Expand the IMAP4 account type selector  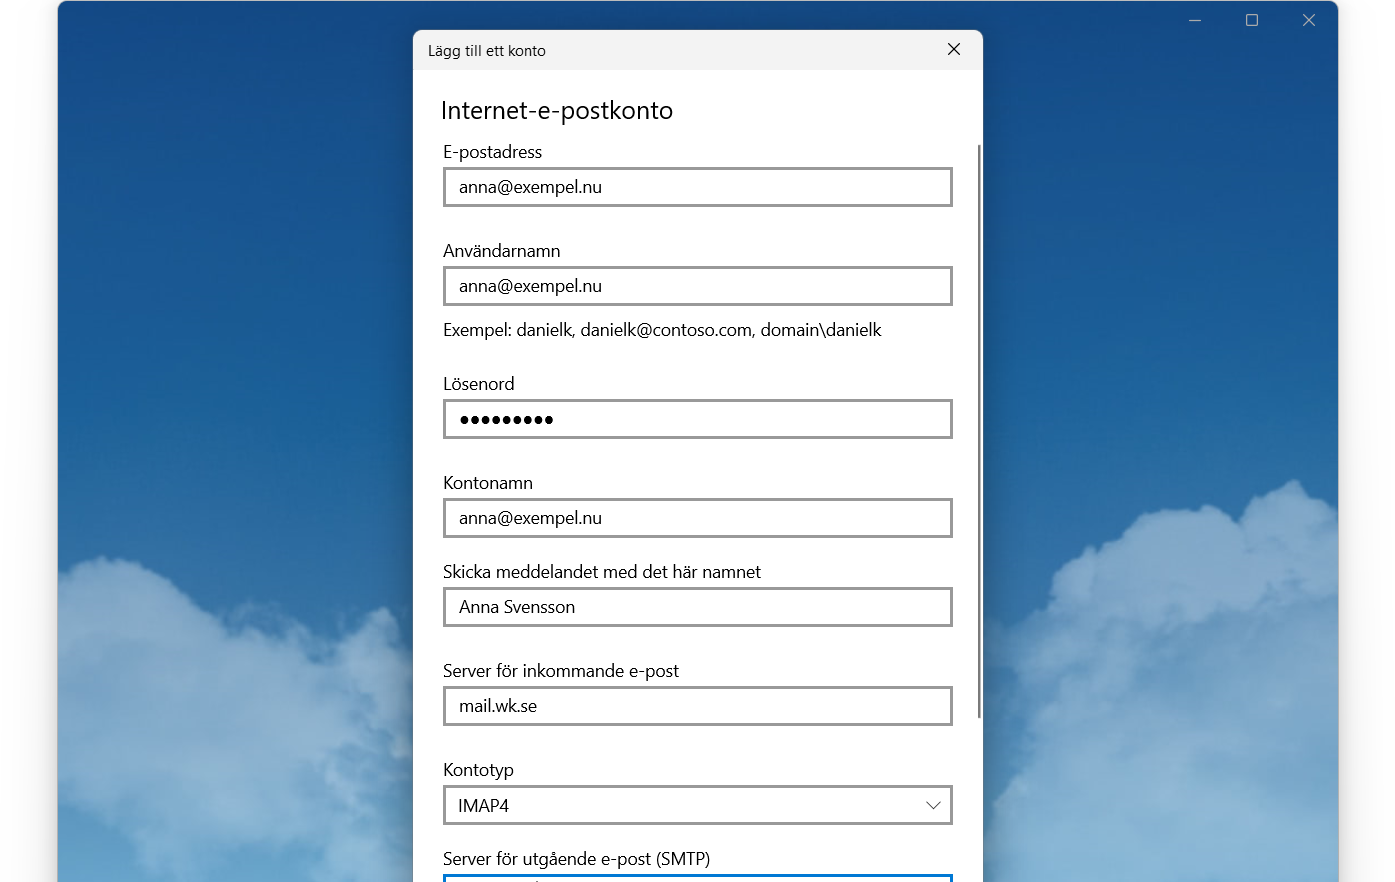(697, 805)
